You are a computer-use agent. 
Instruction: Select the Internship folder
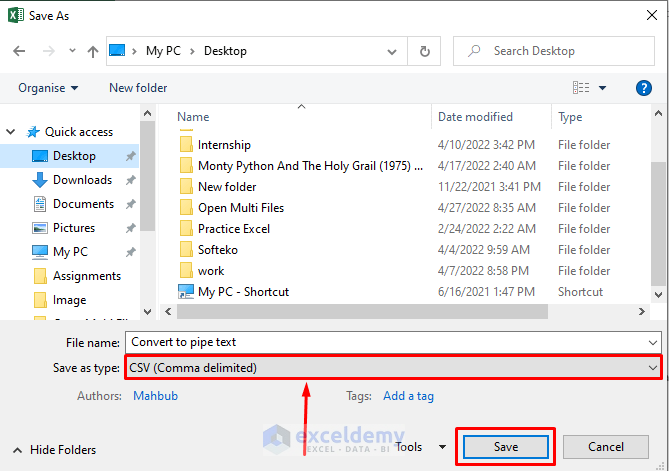(224, 145)
